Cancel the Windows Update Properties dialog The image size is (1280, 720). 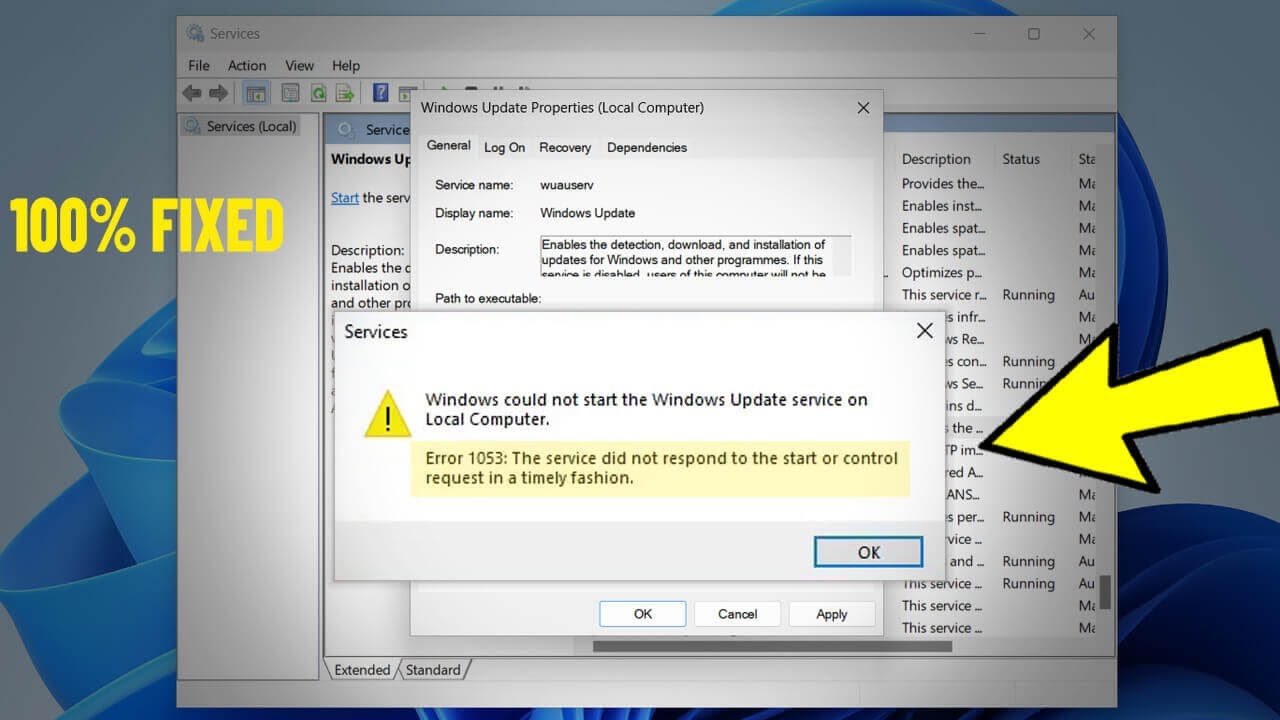click(x=738, y=614)
